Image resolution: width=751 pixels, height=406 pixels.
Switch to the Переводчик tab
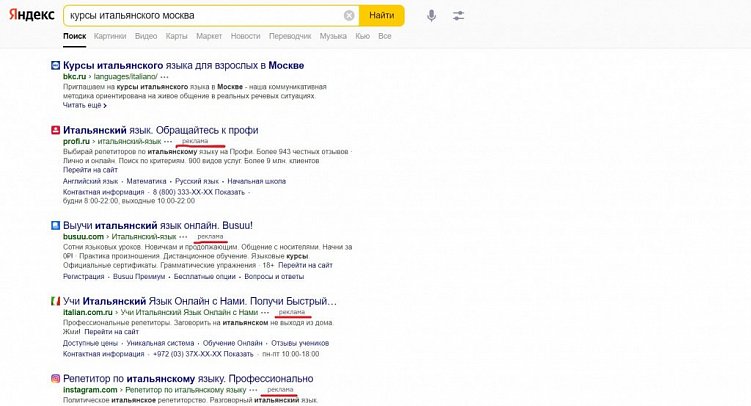point(290,36)
